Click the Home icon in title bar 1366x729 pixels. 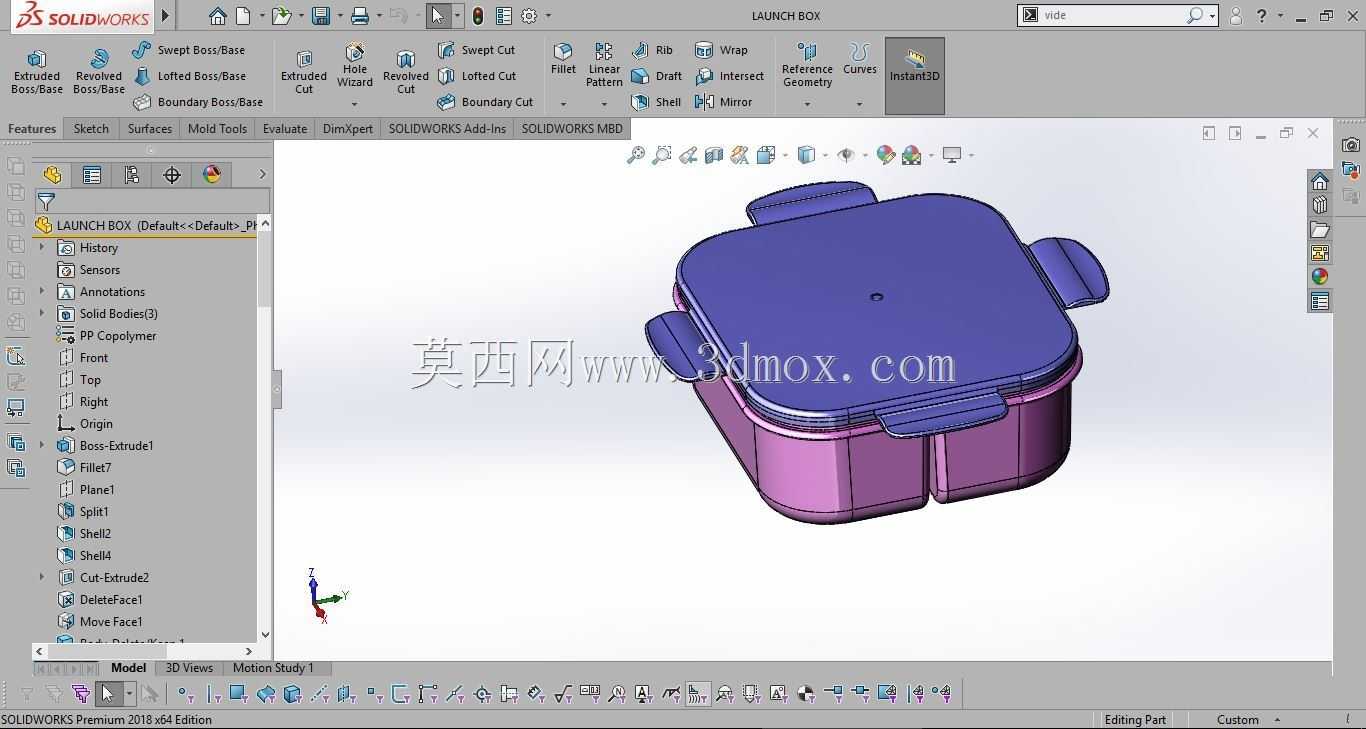[x=217, y=16]
